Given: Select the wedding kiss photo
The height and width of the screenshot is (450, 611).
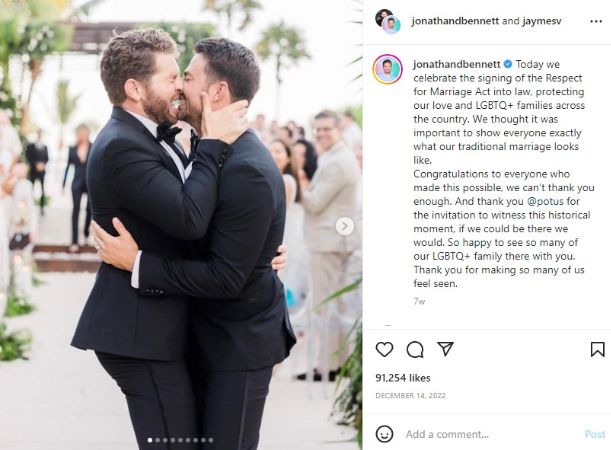Looking at the screenshot, I should click(x=181, y=225).
